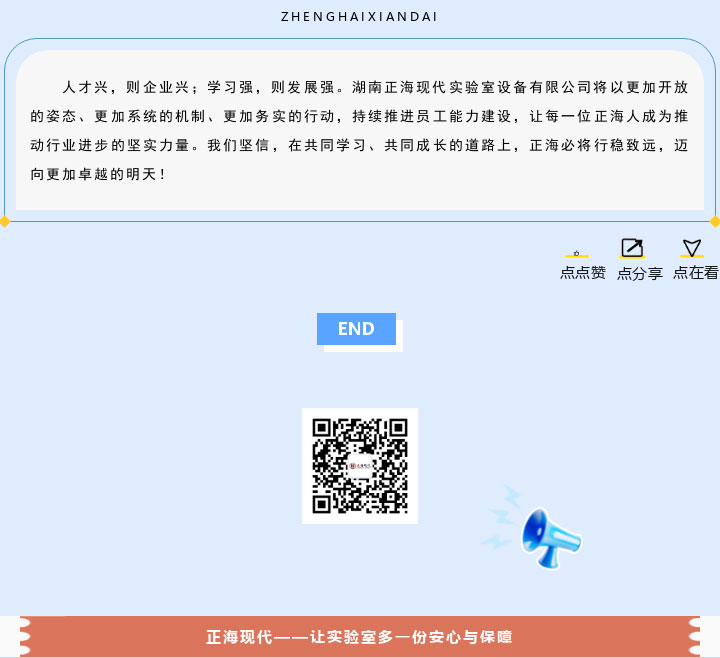This screenshot has width=720, height=658.
Task: Click the 在看 triangle icon
Action: [x=692, y=247]
